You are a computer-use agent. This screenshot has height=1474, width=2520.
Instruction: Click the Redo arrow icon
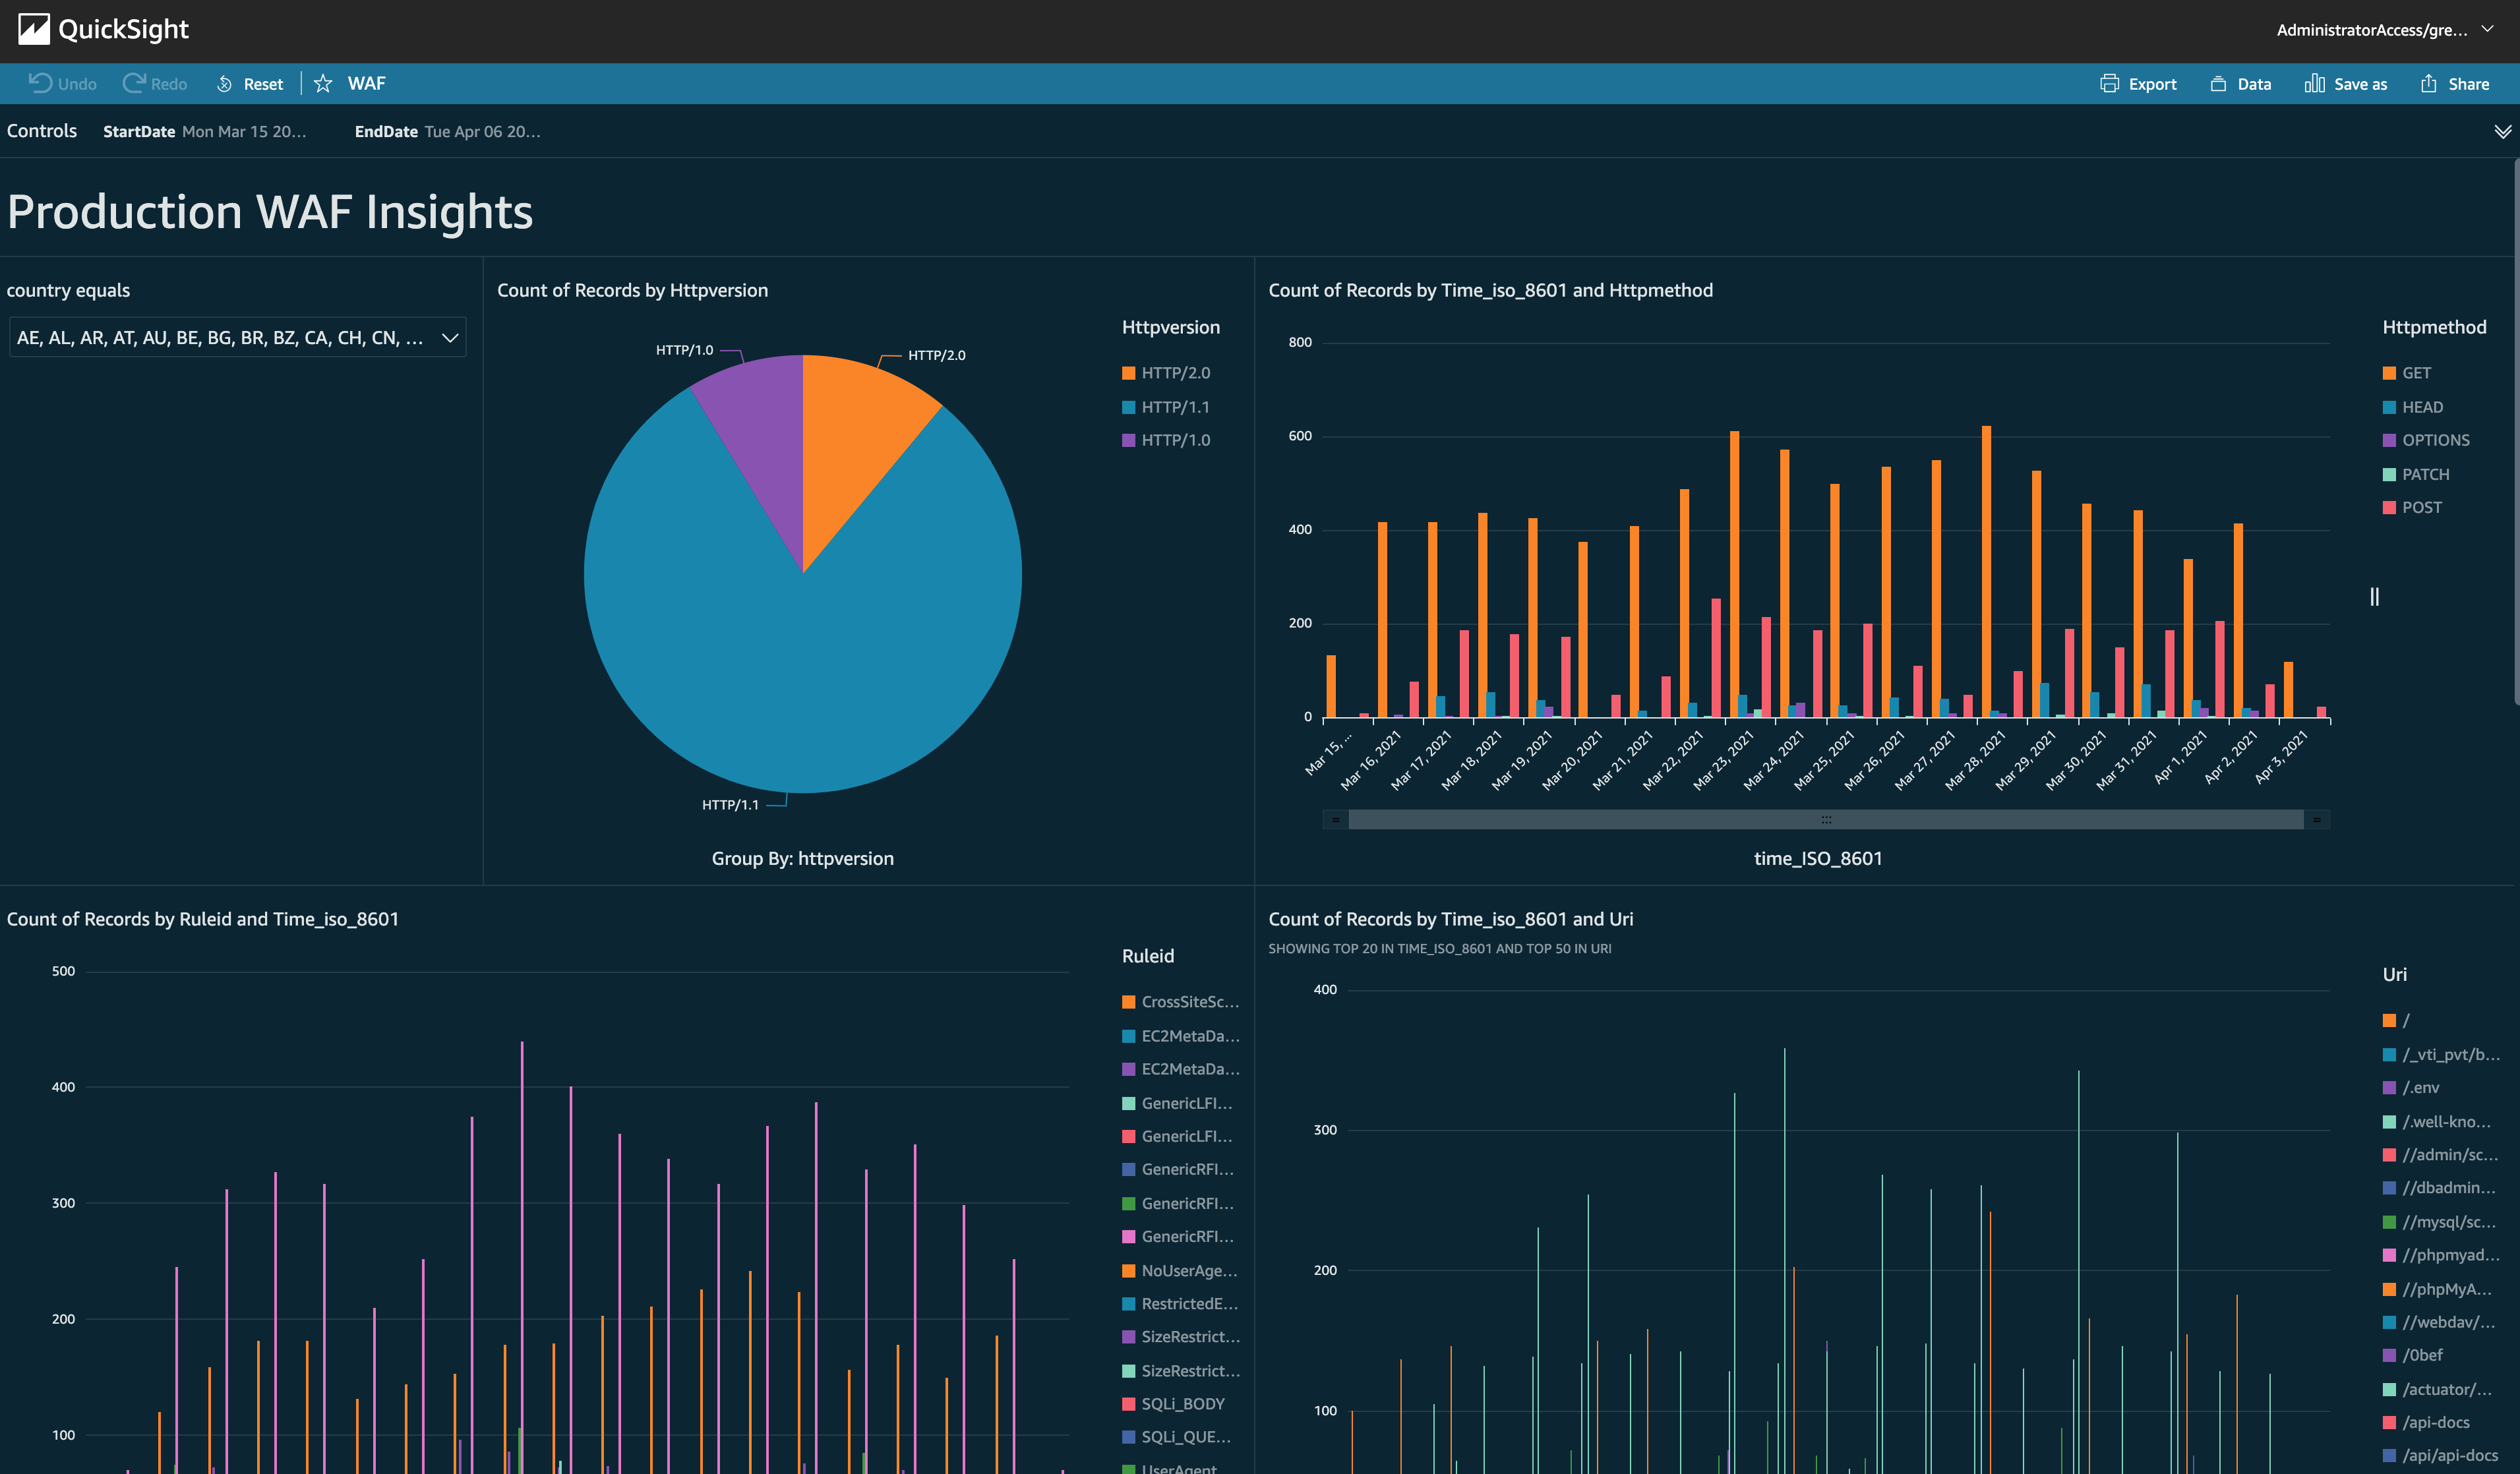click(133, 83)
